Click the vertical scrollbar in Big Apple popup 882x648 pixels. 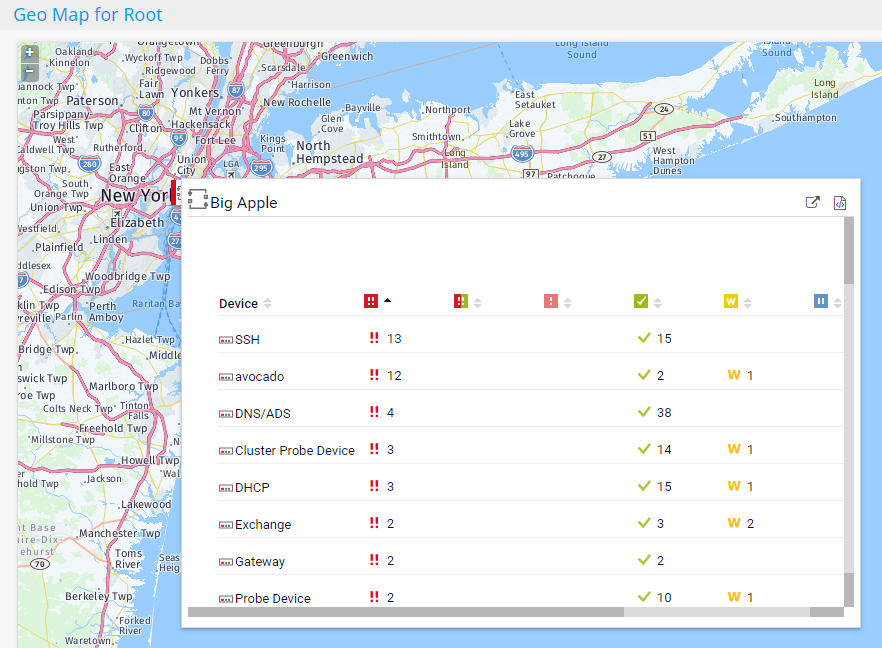(849, 250)
